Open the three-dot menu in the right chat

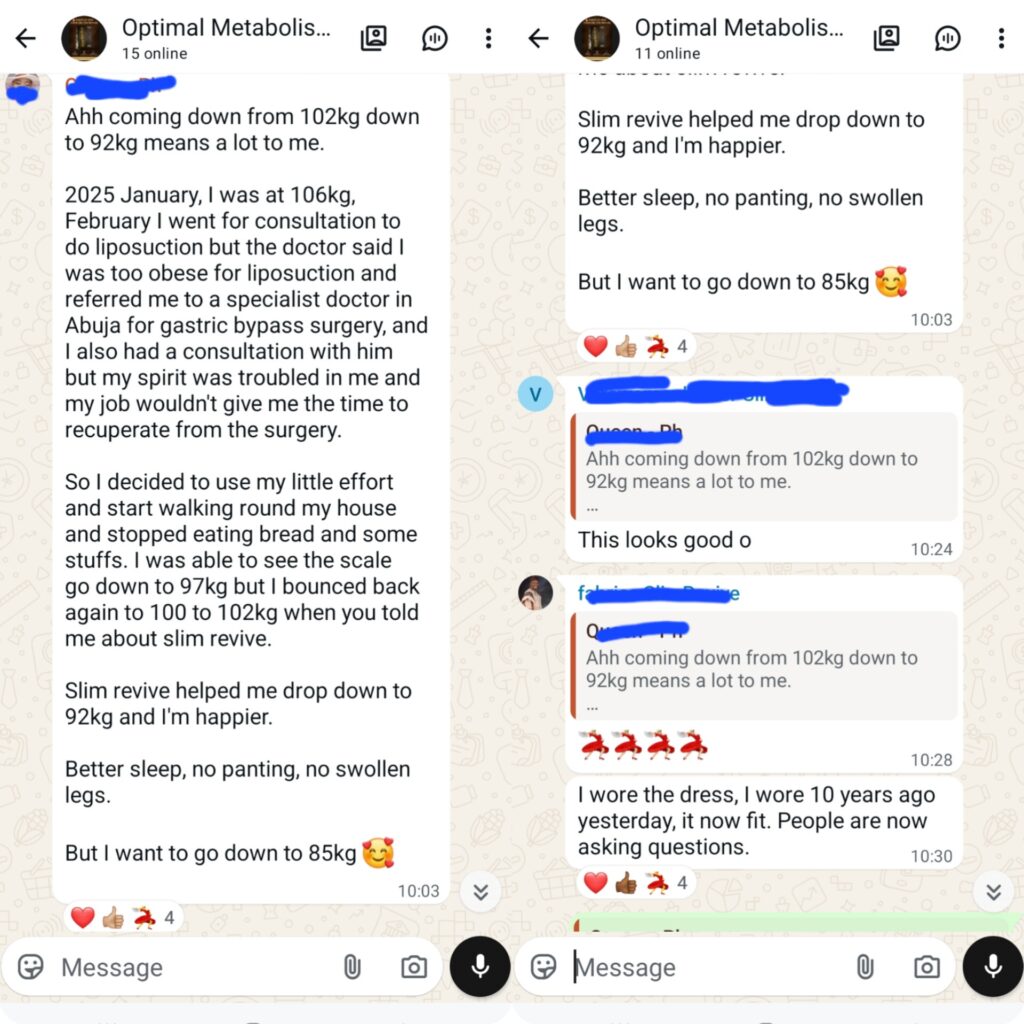tap(1001, 39)
